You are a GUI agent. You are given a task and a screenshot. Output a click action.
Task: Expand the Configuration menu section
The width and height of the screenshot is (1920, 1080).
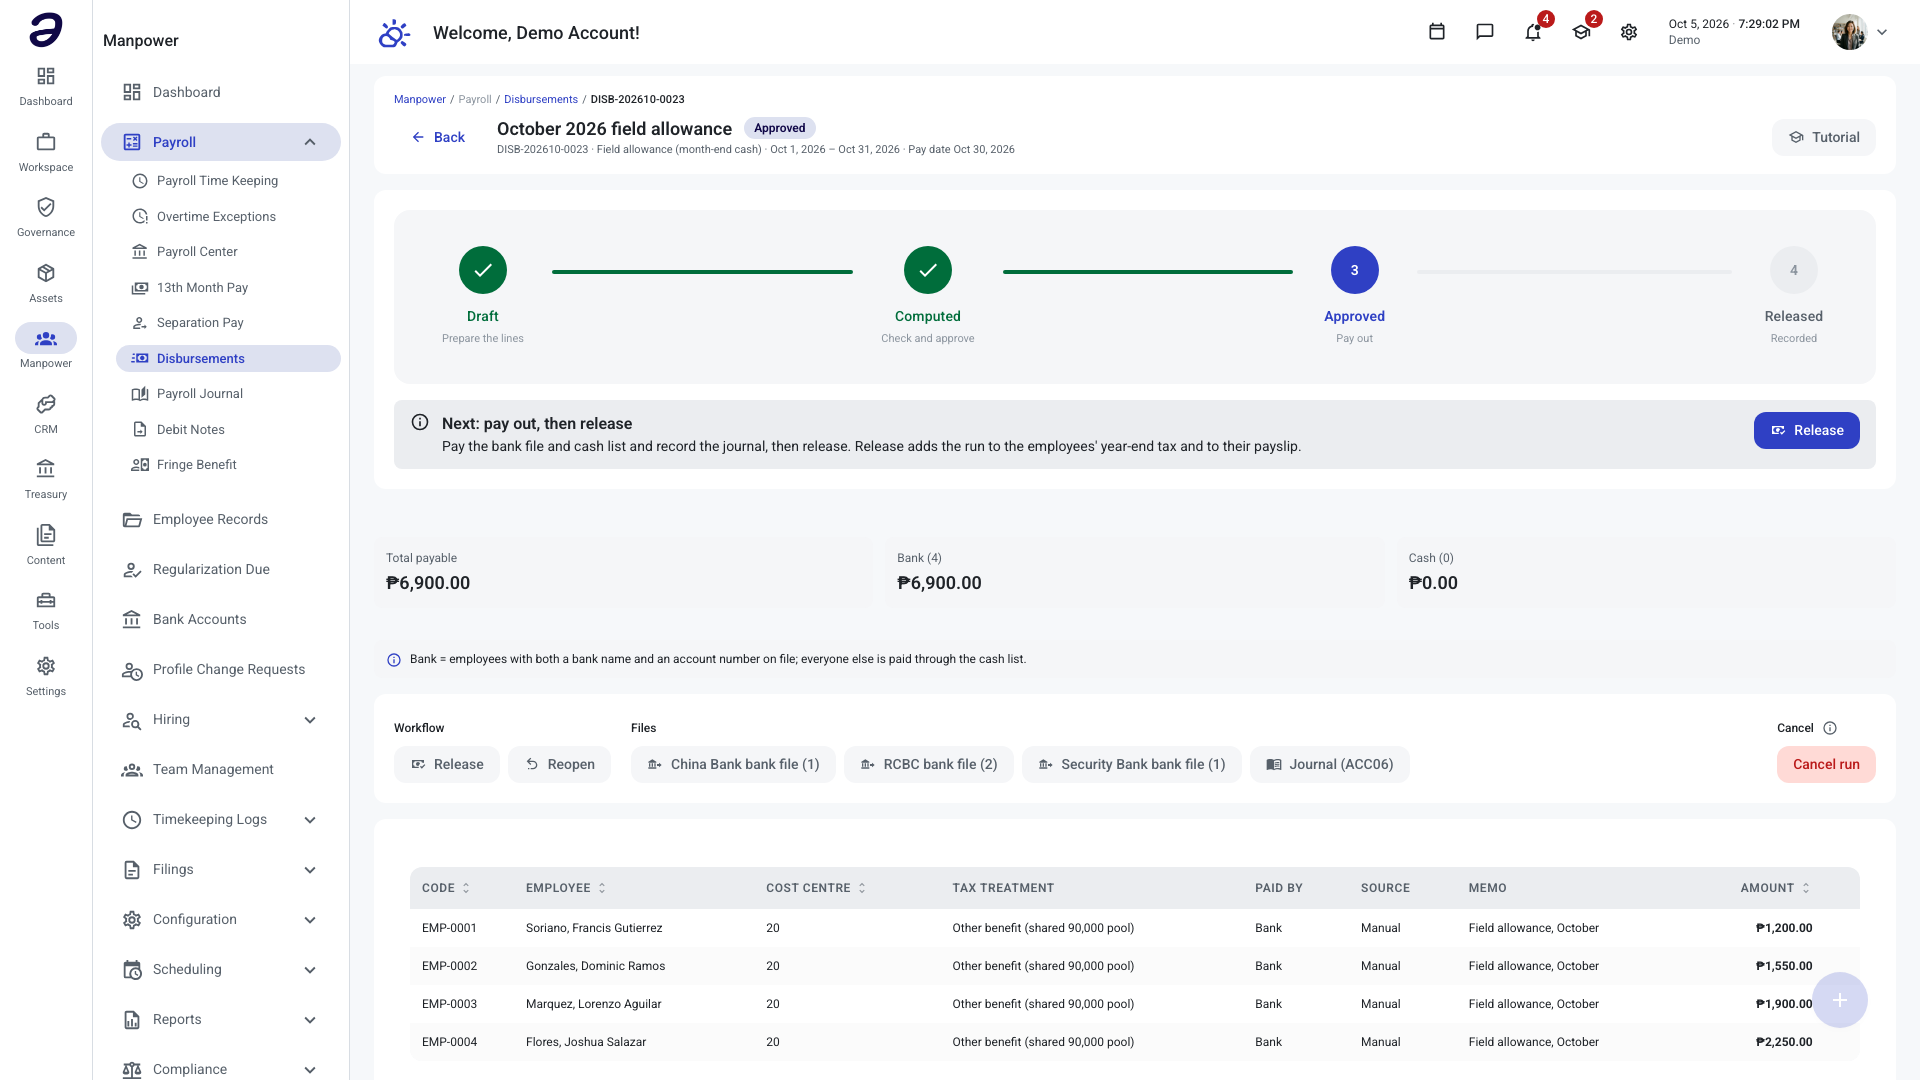pyautogui.click(x=310, y=920)
